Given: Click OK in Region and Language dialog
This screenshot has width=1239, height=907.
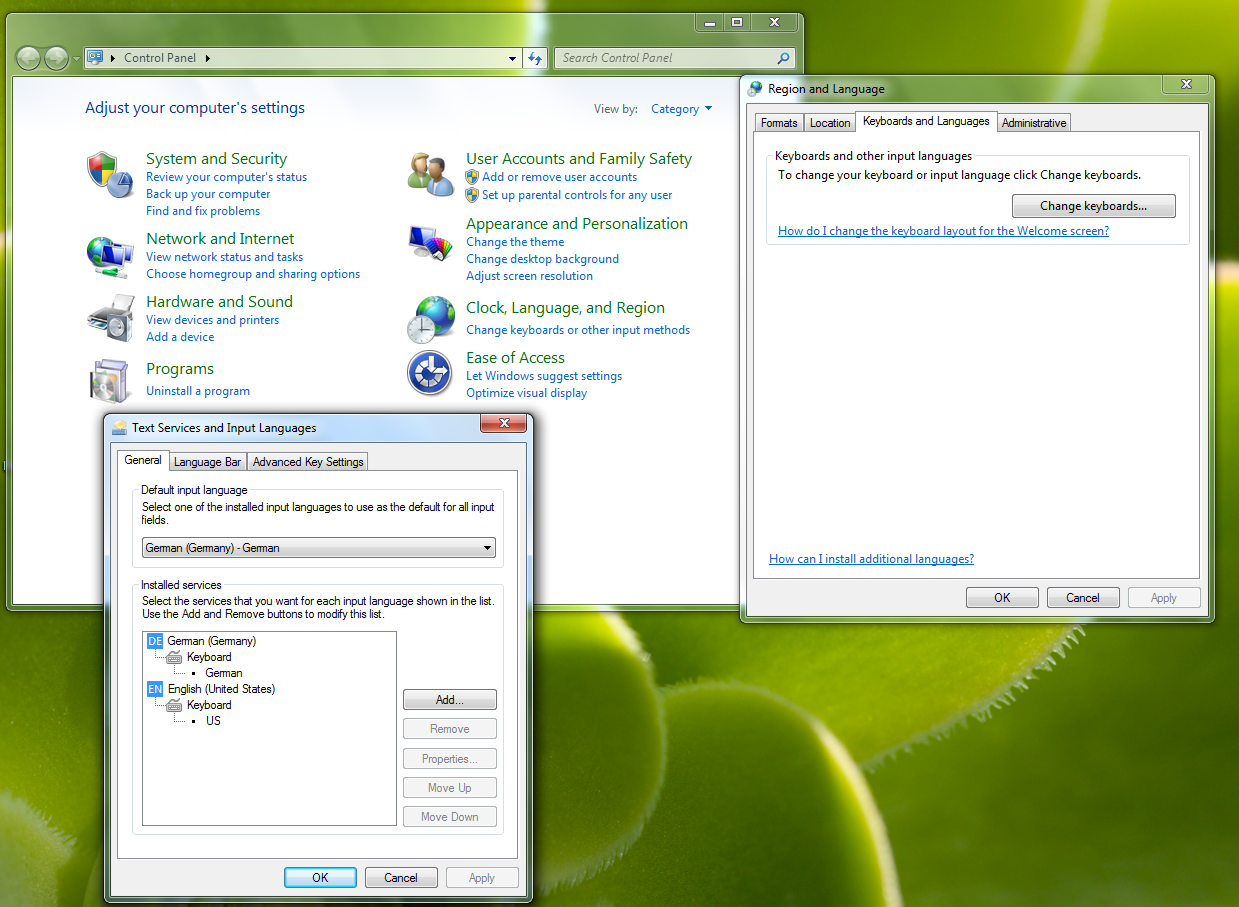Looking at the screenshot, I should click(x=1002, y=598).
